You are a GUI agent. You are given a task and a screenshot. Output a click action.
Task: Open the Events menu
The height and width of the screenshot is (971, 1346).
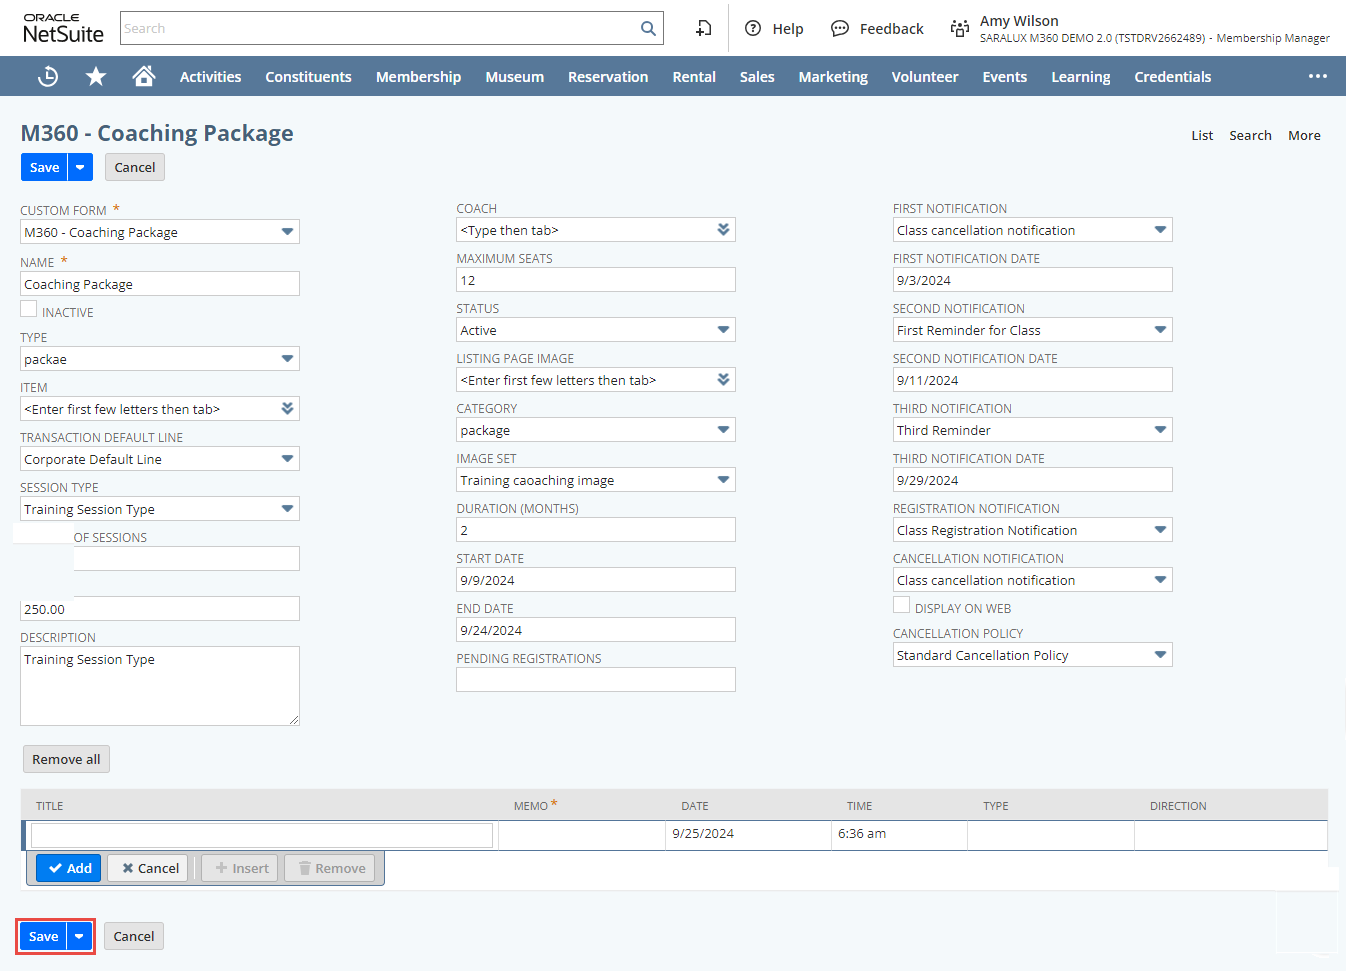(1004, 77)
